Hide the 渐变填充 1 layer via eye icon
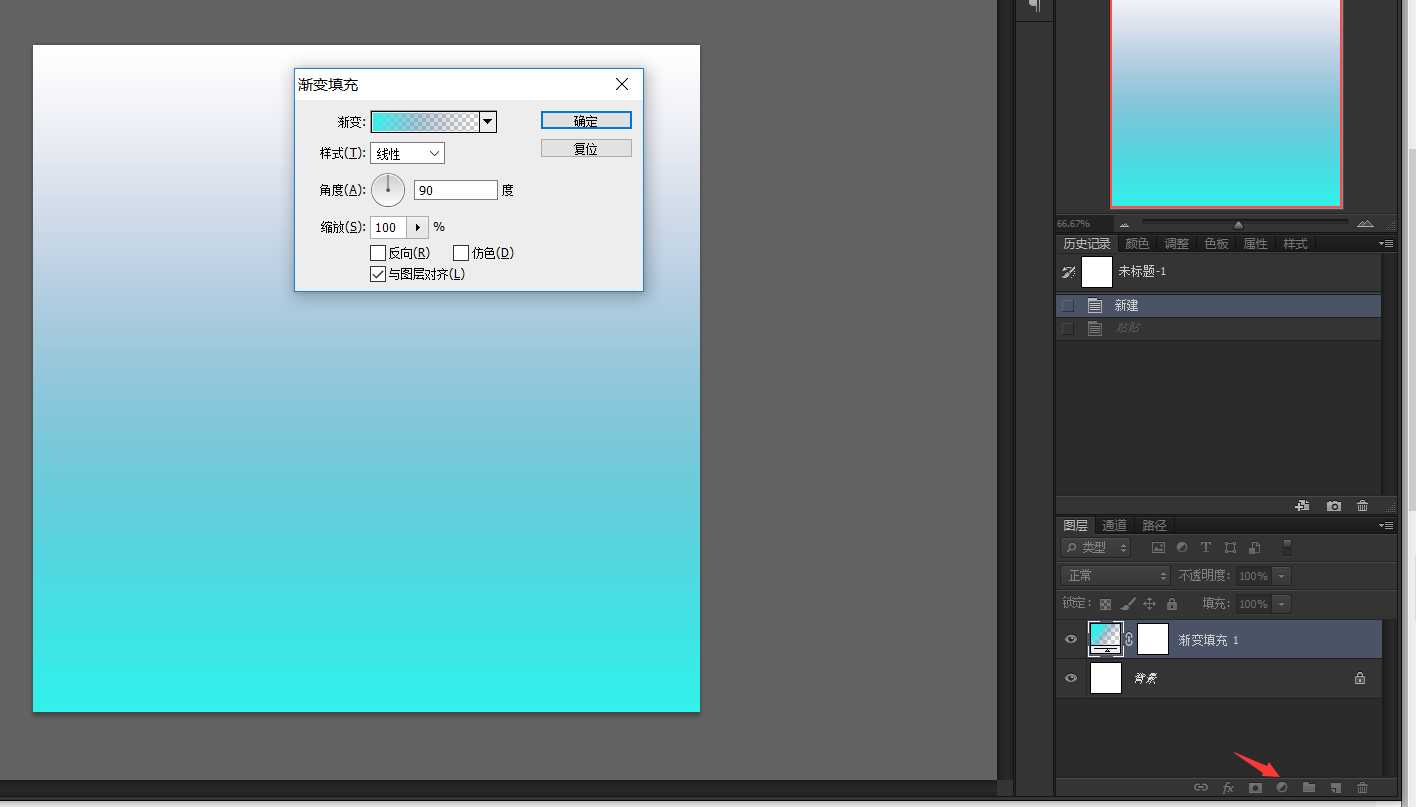 tap(1071, 639)
